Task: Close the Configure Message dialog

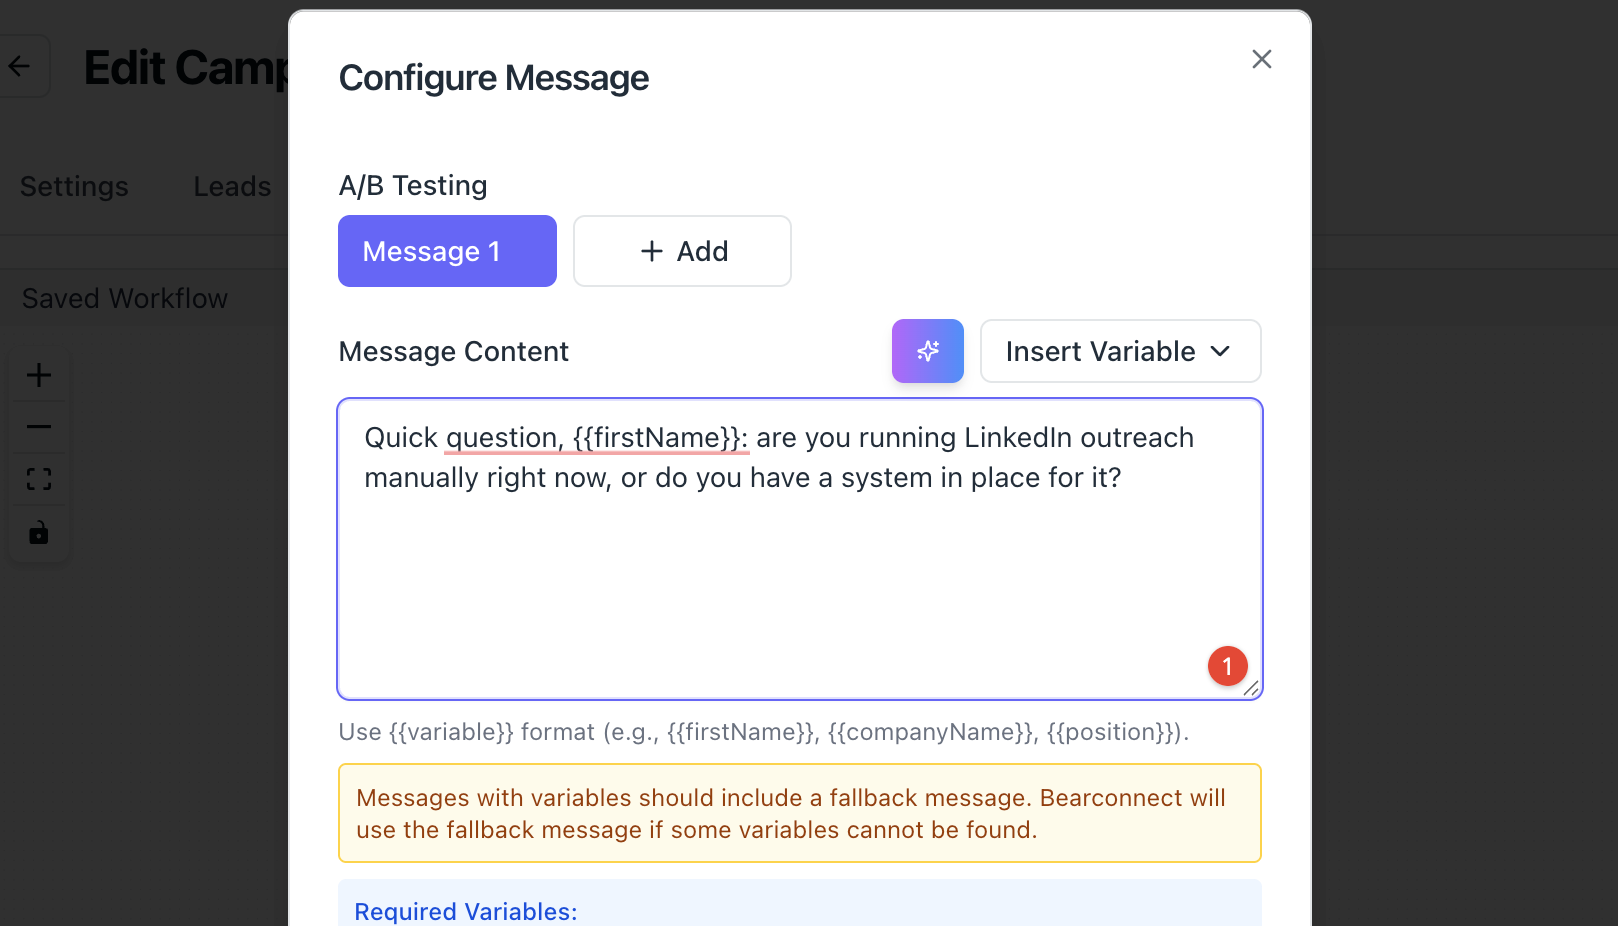Action: point(1261,59)
